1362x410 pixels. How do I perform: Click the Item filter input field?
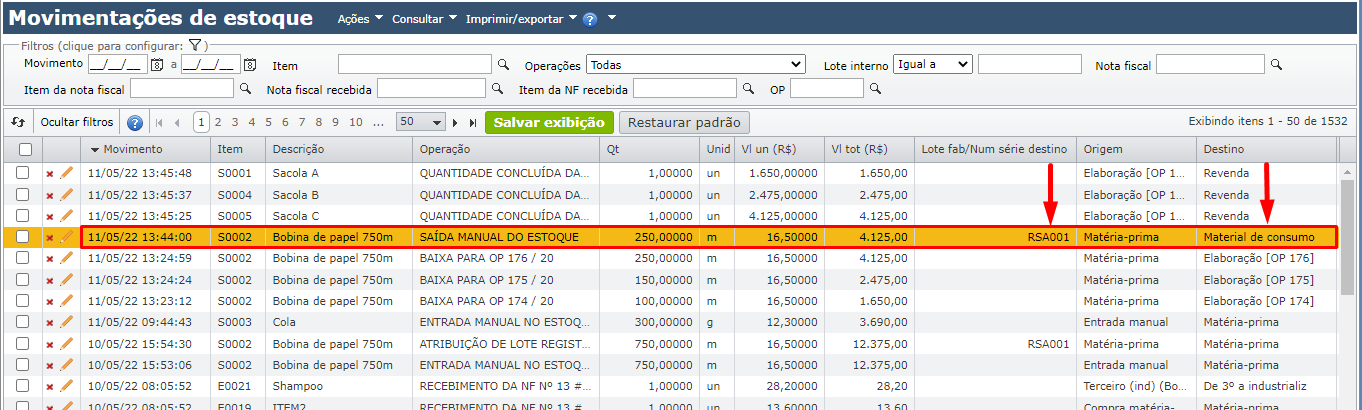pyautogui.click(x=415, y=64)
